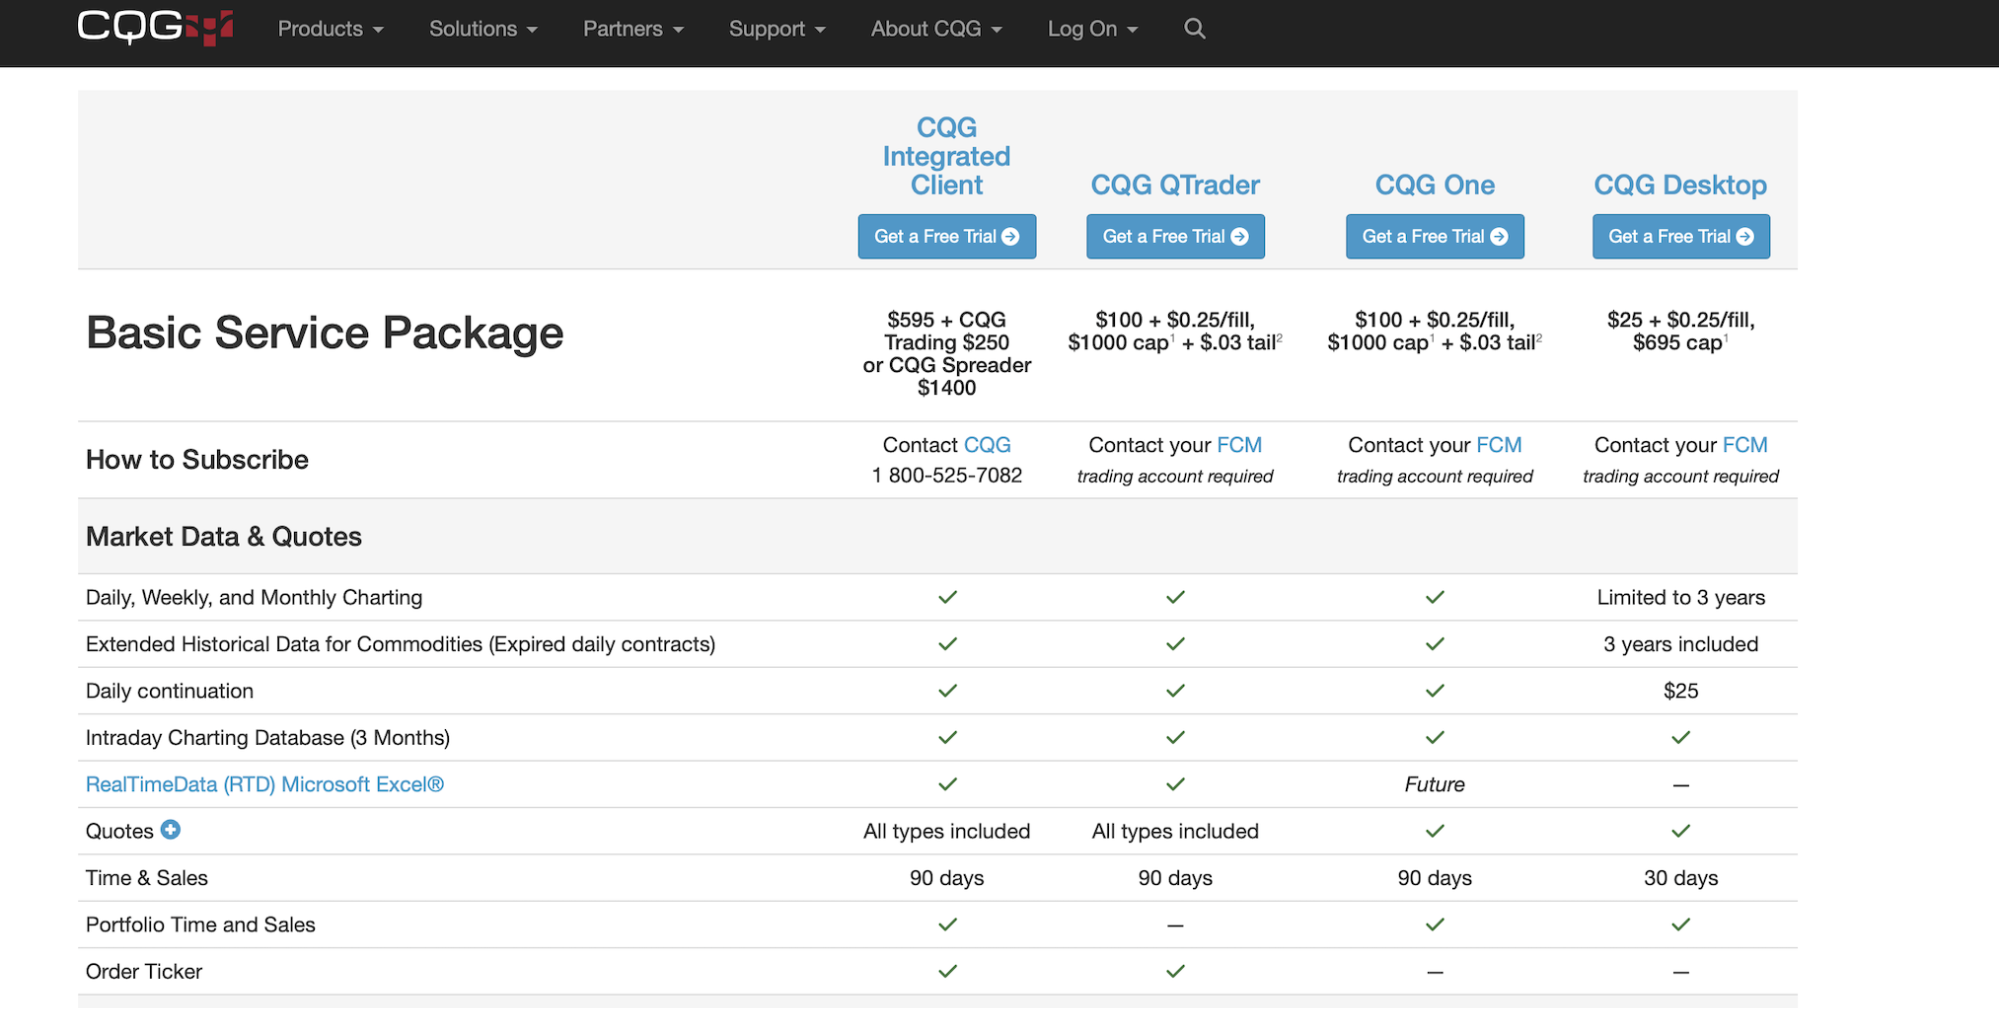Follow the FCM link under CQG Desktop
The image size is (1999, 1009).
point(1745,445)
